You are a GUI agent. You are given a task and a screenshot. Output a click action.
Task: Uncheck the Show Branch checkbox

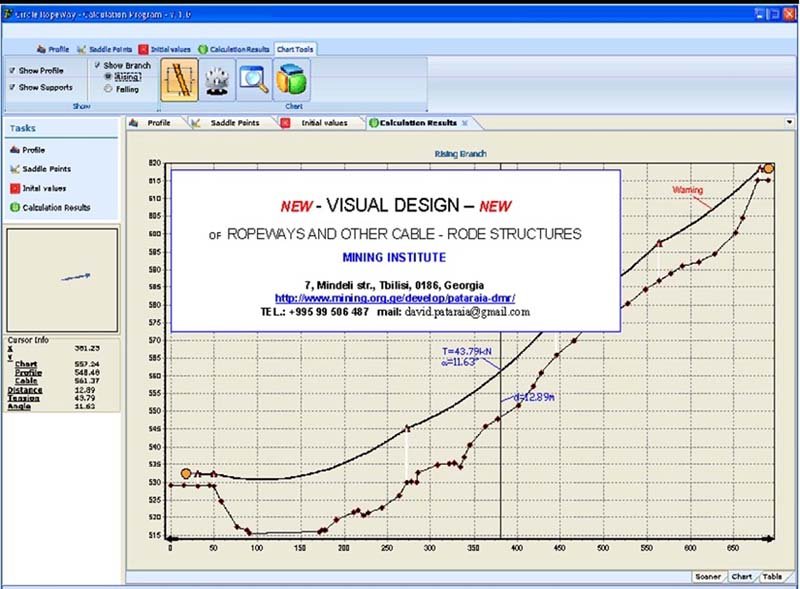97,65
